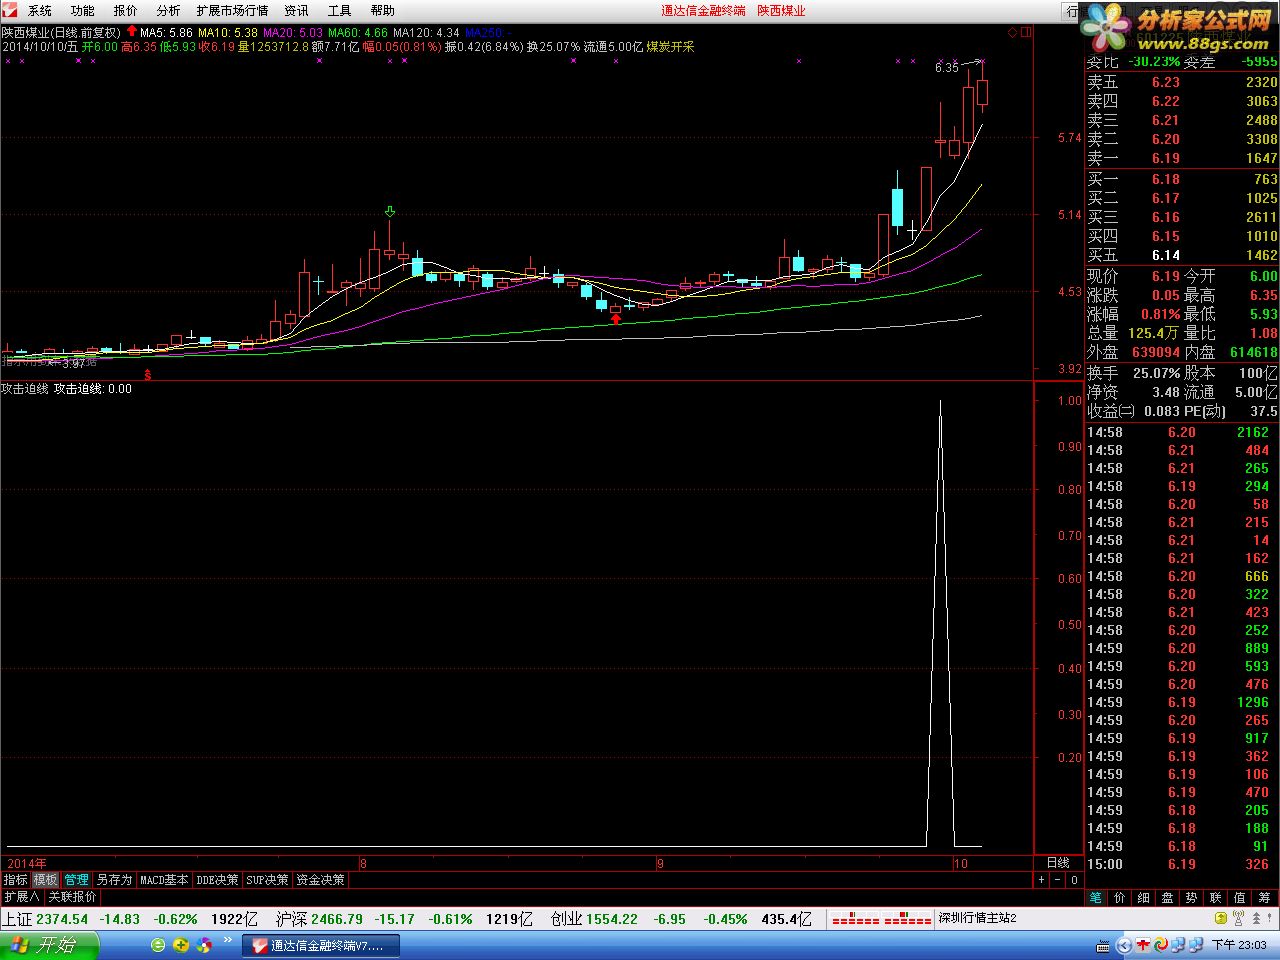Click the yellow icon in status bar right
The height and width of the screenshot is (960, 1280).
pos(1222,918)
